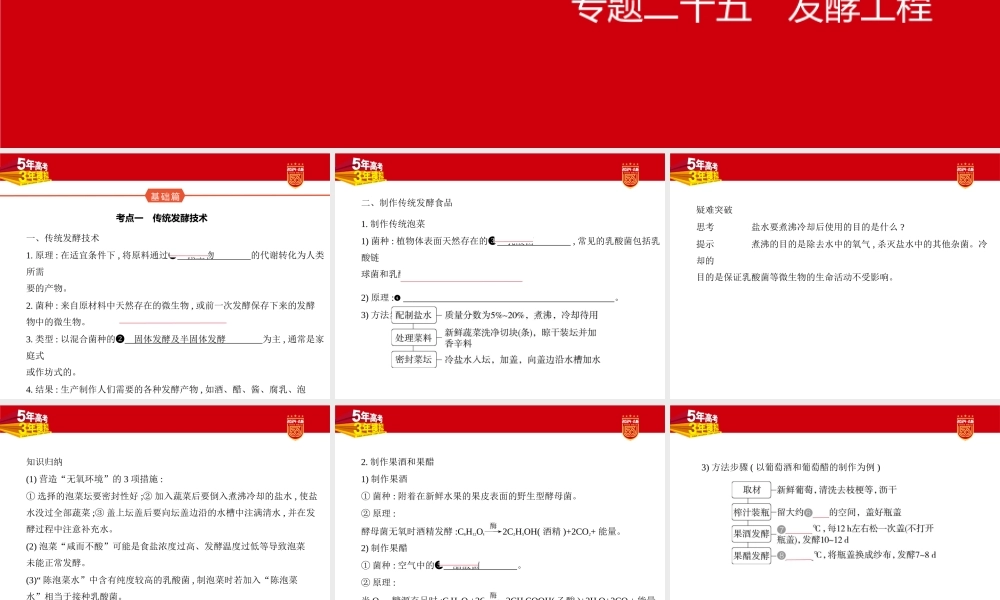This screenshot has width=1000, height=600.
Task: Select the 处理菜料 step box
Action: point(414,337)
